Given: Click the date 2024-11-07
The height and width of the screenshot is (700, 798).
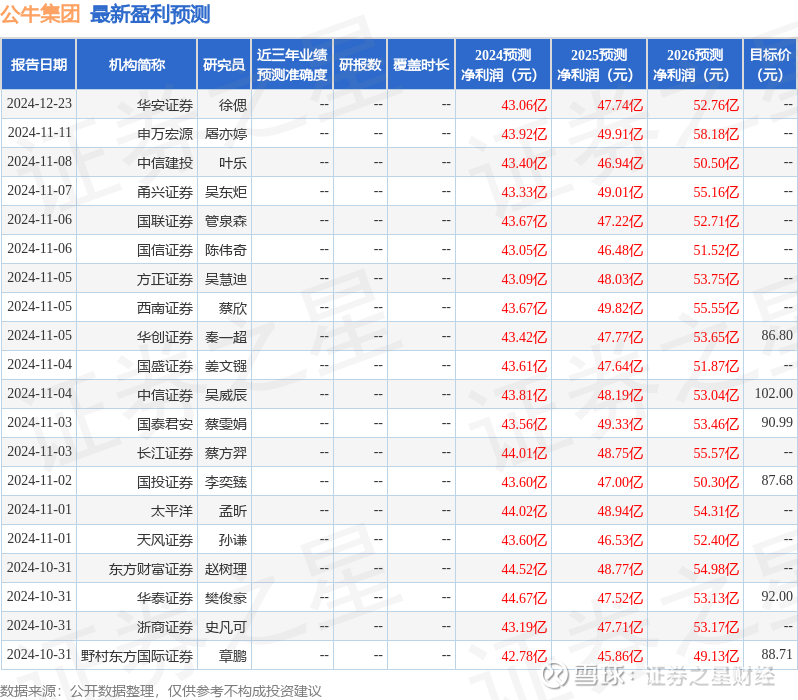Looking at the screenshot, I should [x=39, y=190].
